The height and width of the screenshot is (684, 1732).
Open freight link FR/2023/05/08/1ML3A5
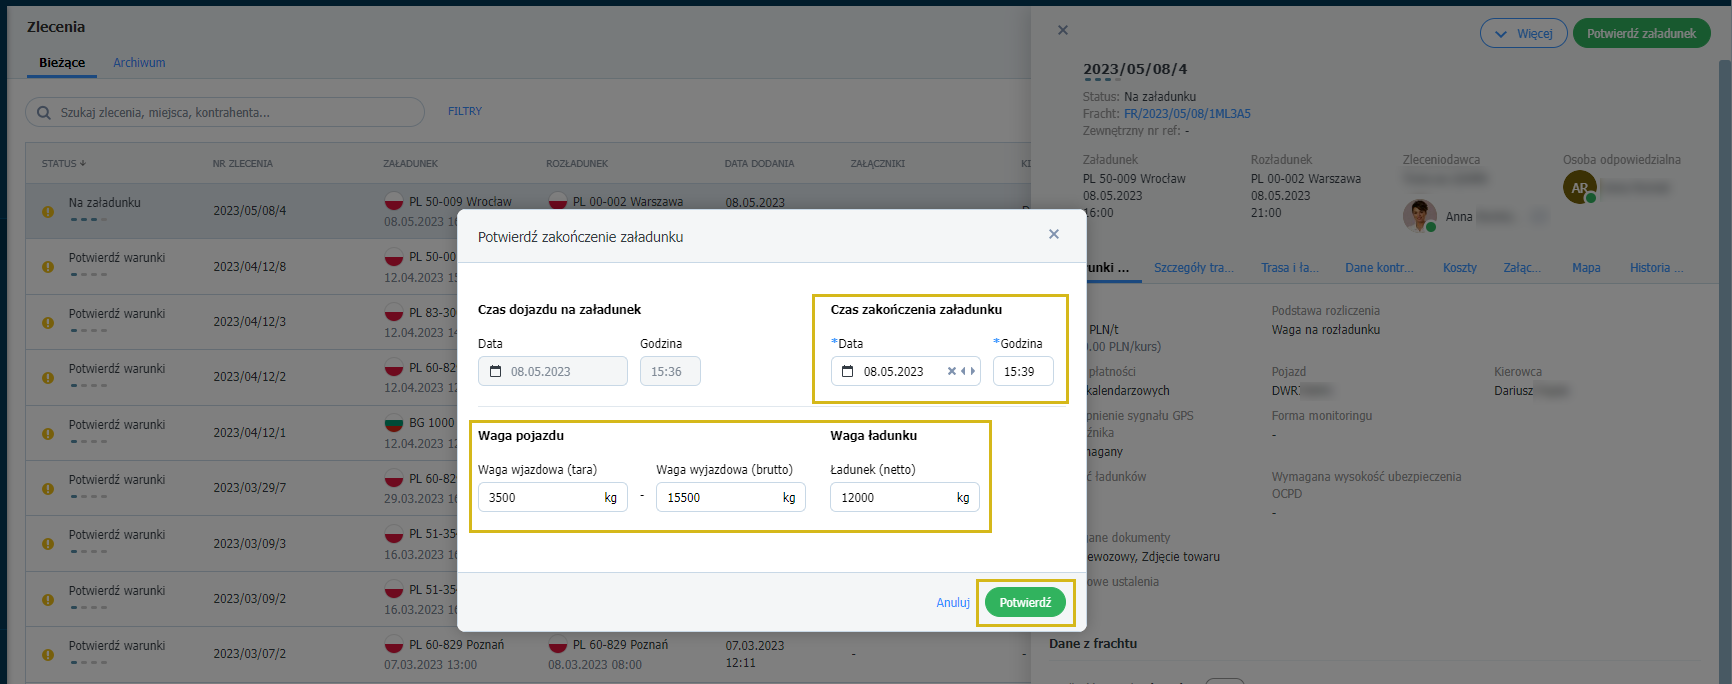pyautogui.click(x=1187, y=114)
